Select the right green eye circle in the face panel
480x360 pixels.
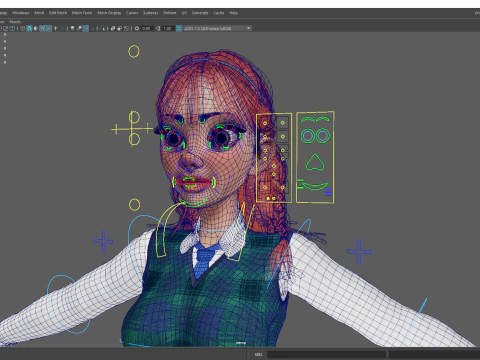pos(323,136)
